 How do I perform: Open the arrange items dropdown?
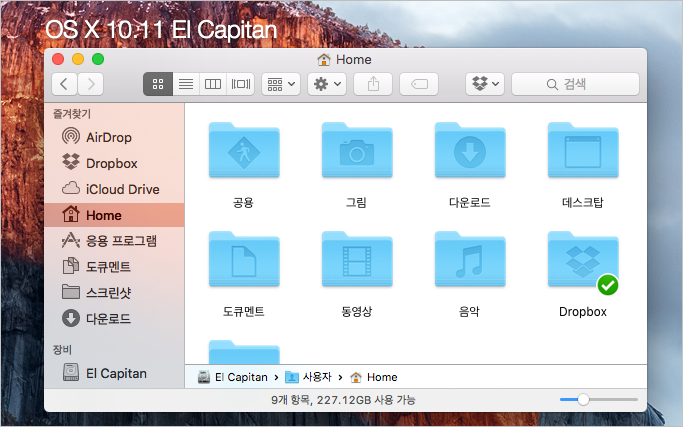281,84
